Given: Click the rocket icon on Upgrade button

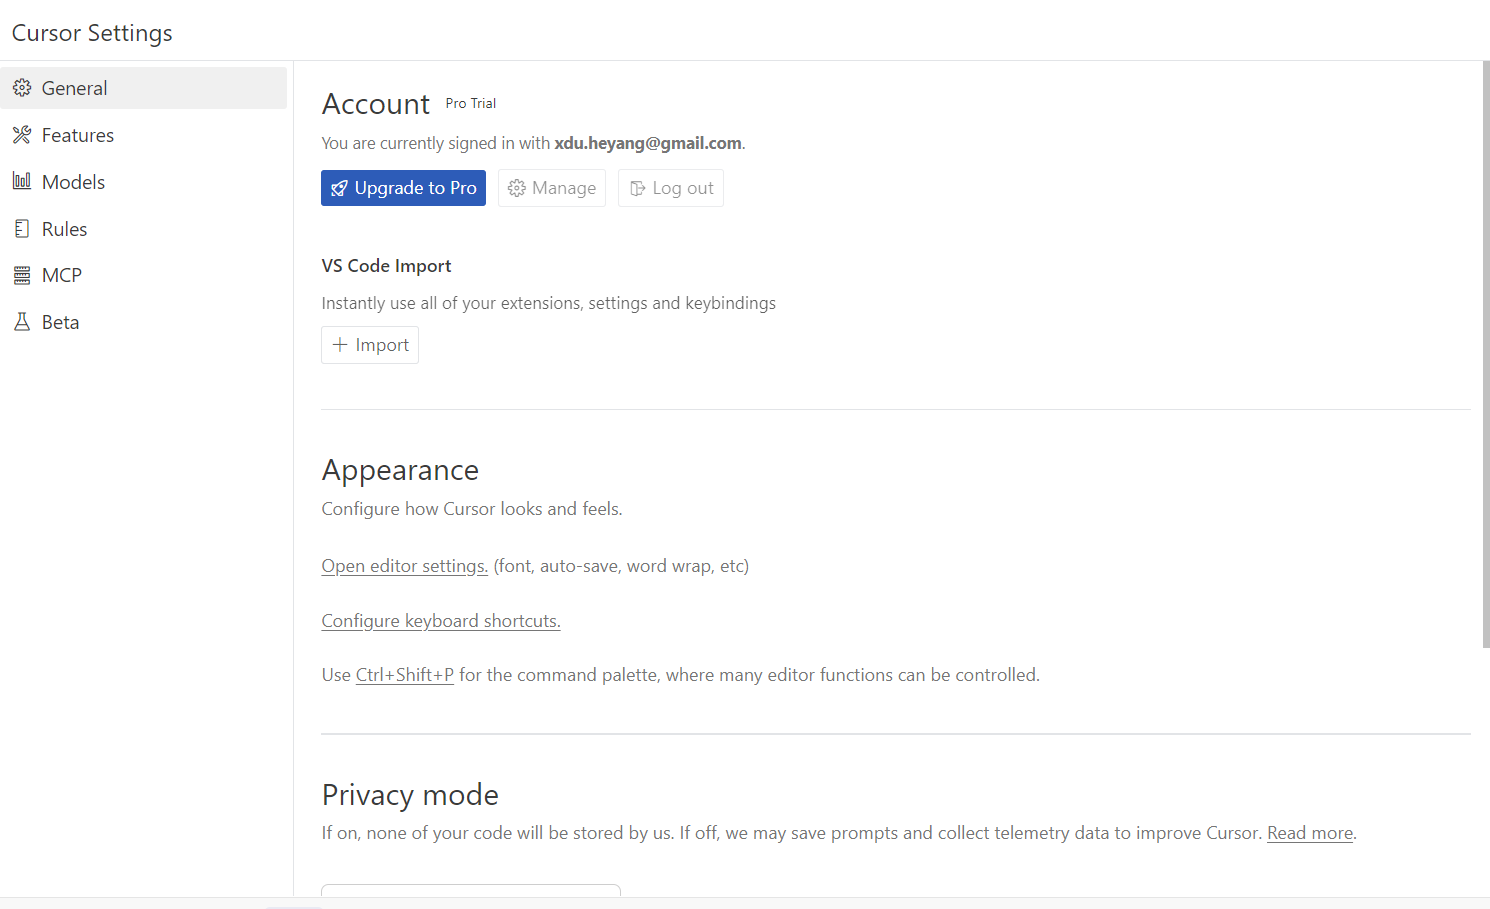Looking at the screenshot, I should pos(340,188).
